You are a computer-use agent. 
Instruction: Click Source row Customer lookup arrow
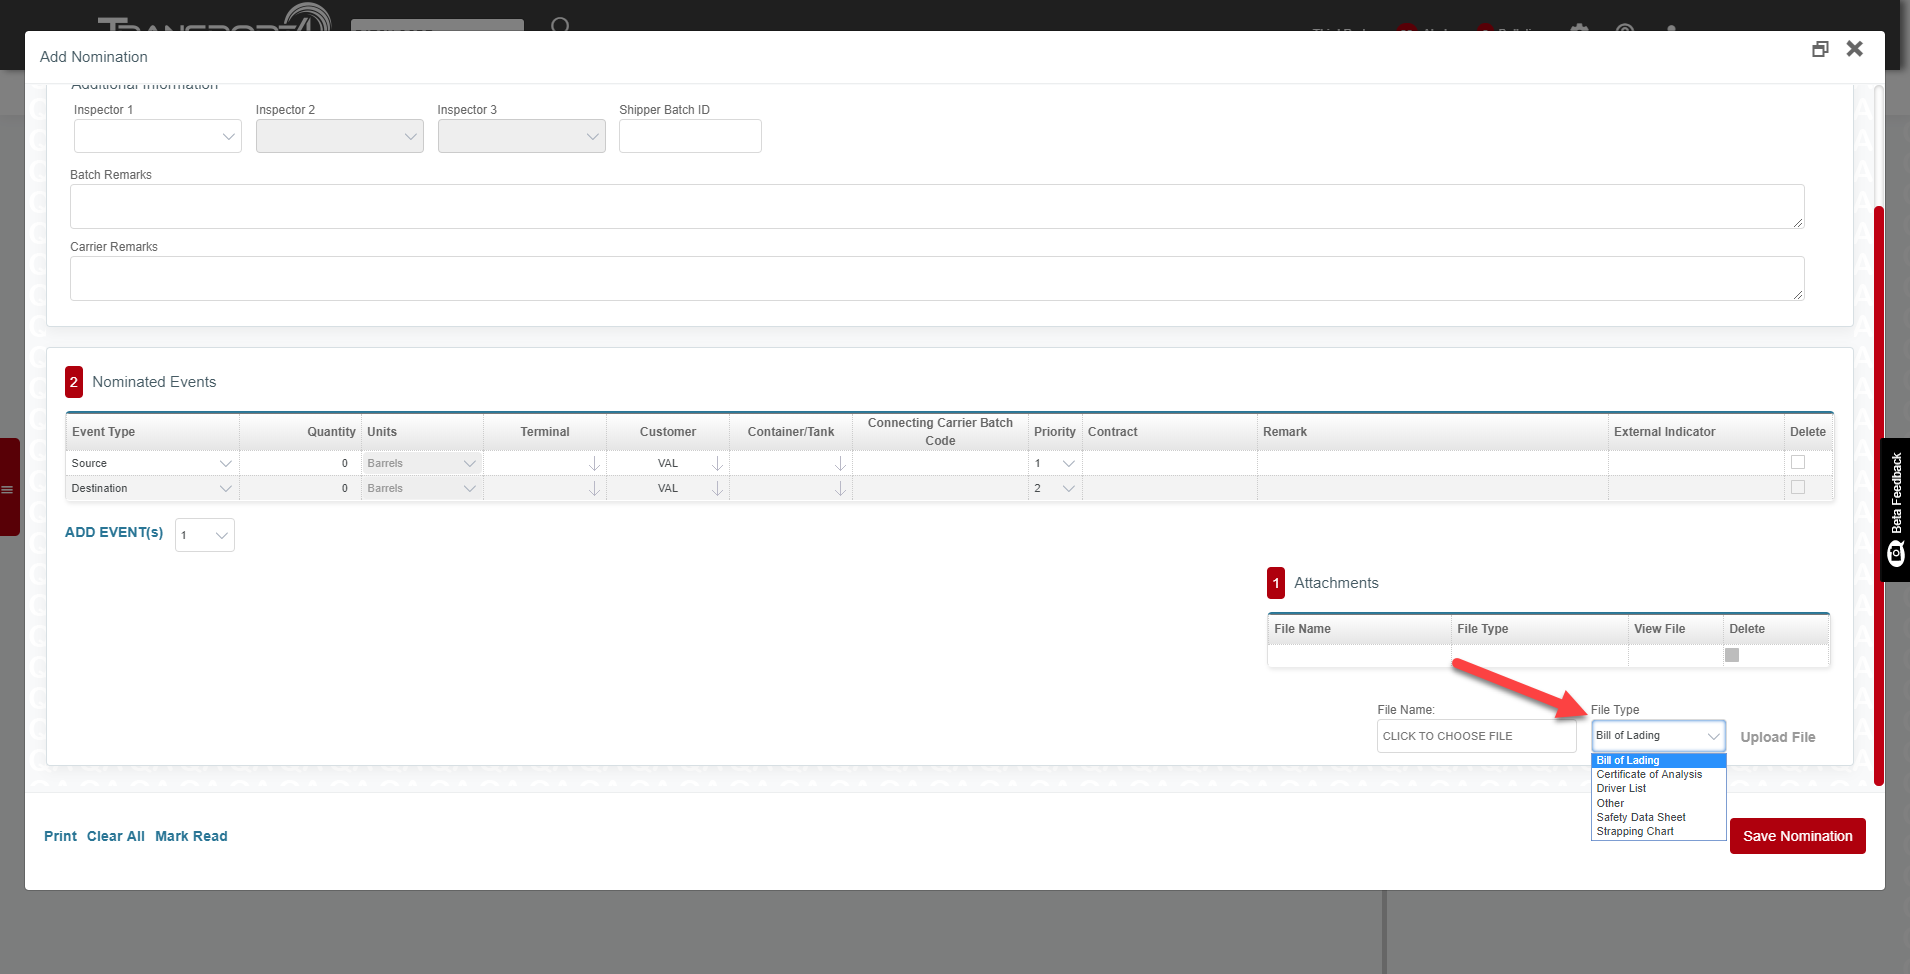point(717,464)
